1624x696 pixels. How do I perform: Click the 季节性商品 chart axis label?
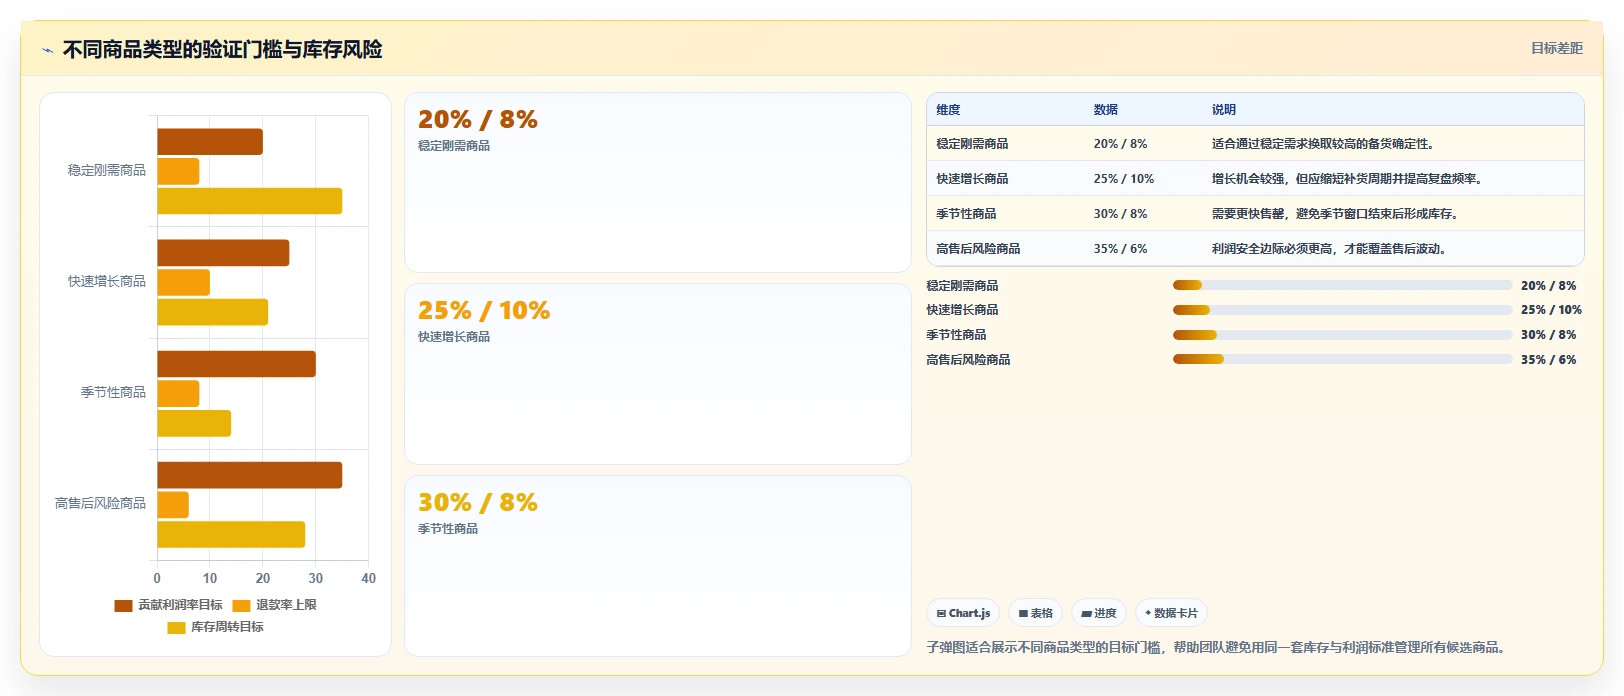point(113,393)
